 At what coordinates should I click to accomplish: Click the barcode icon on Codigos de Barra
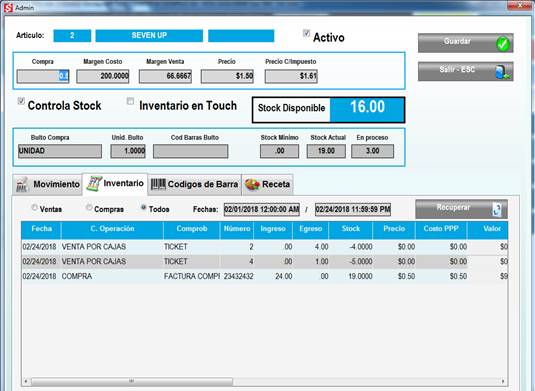[x=158, y=185]
